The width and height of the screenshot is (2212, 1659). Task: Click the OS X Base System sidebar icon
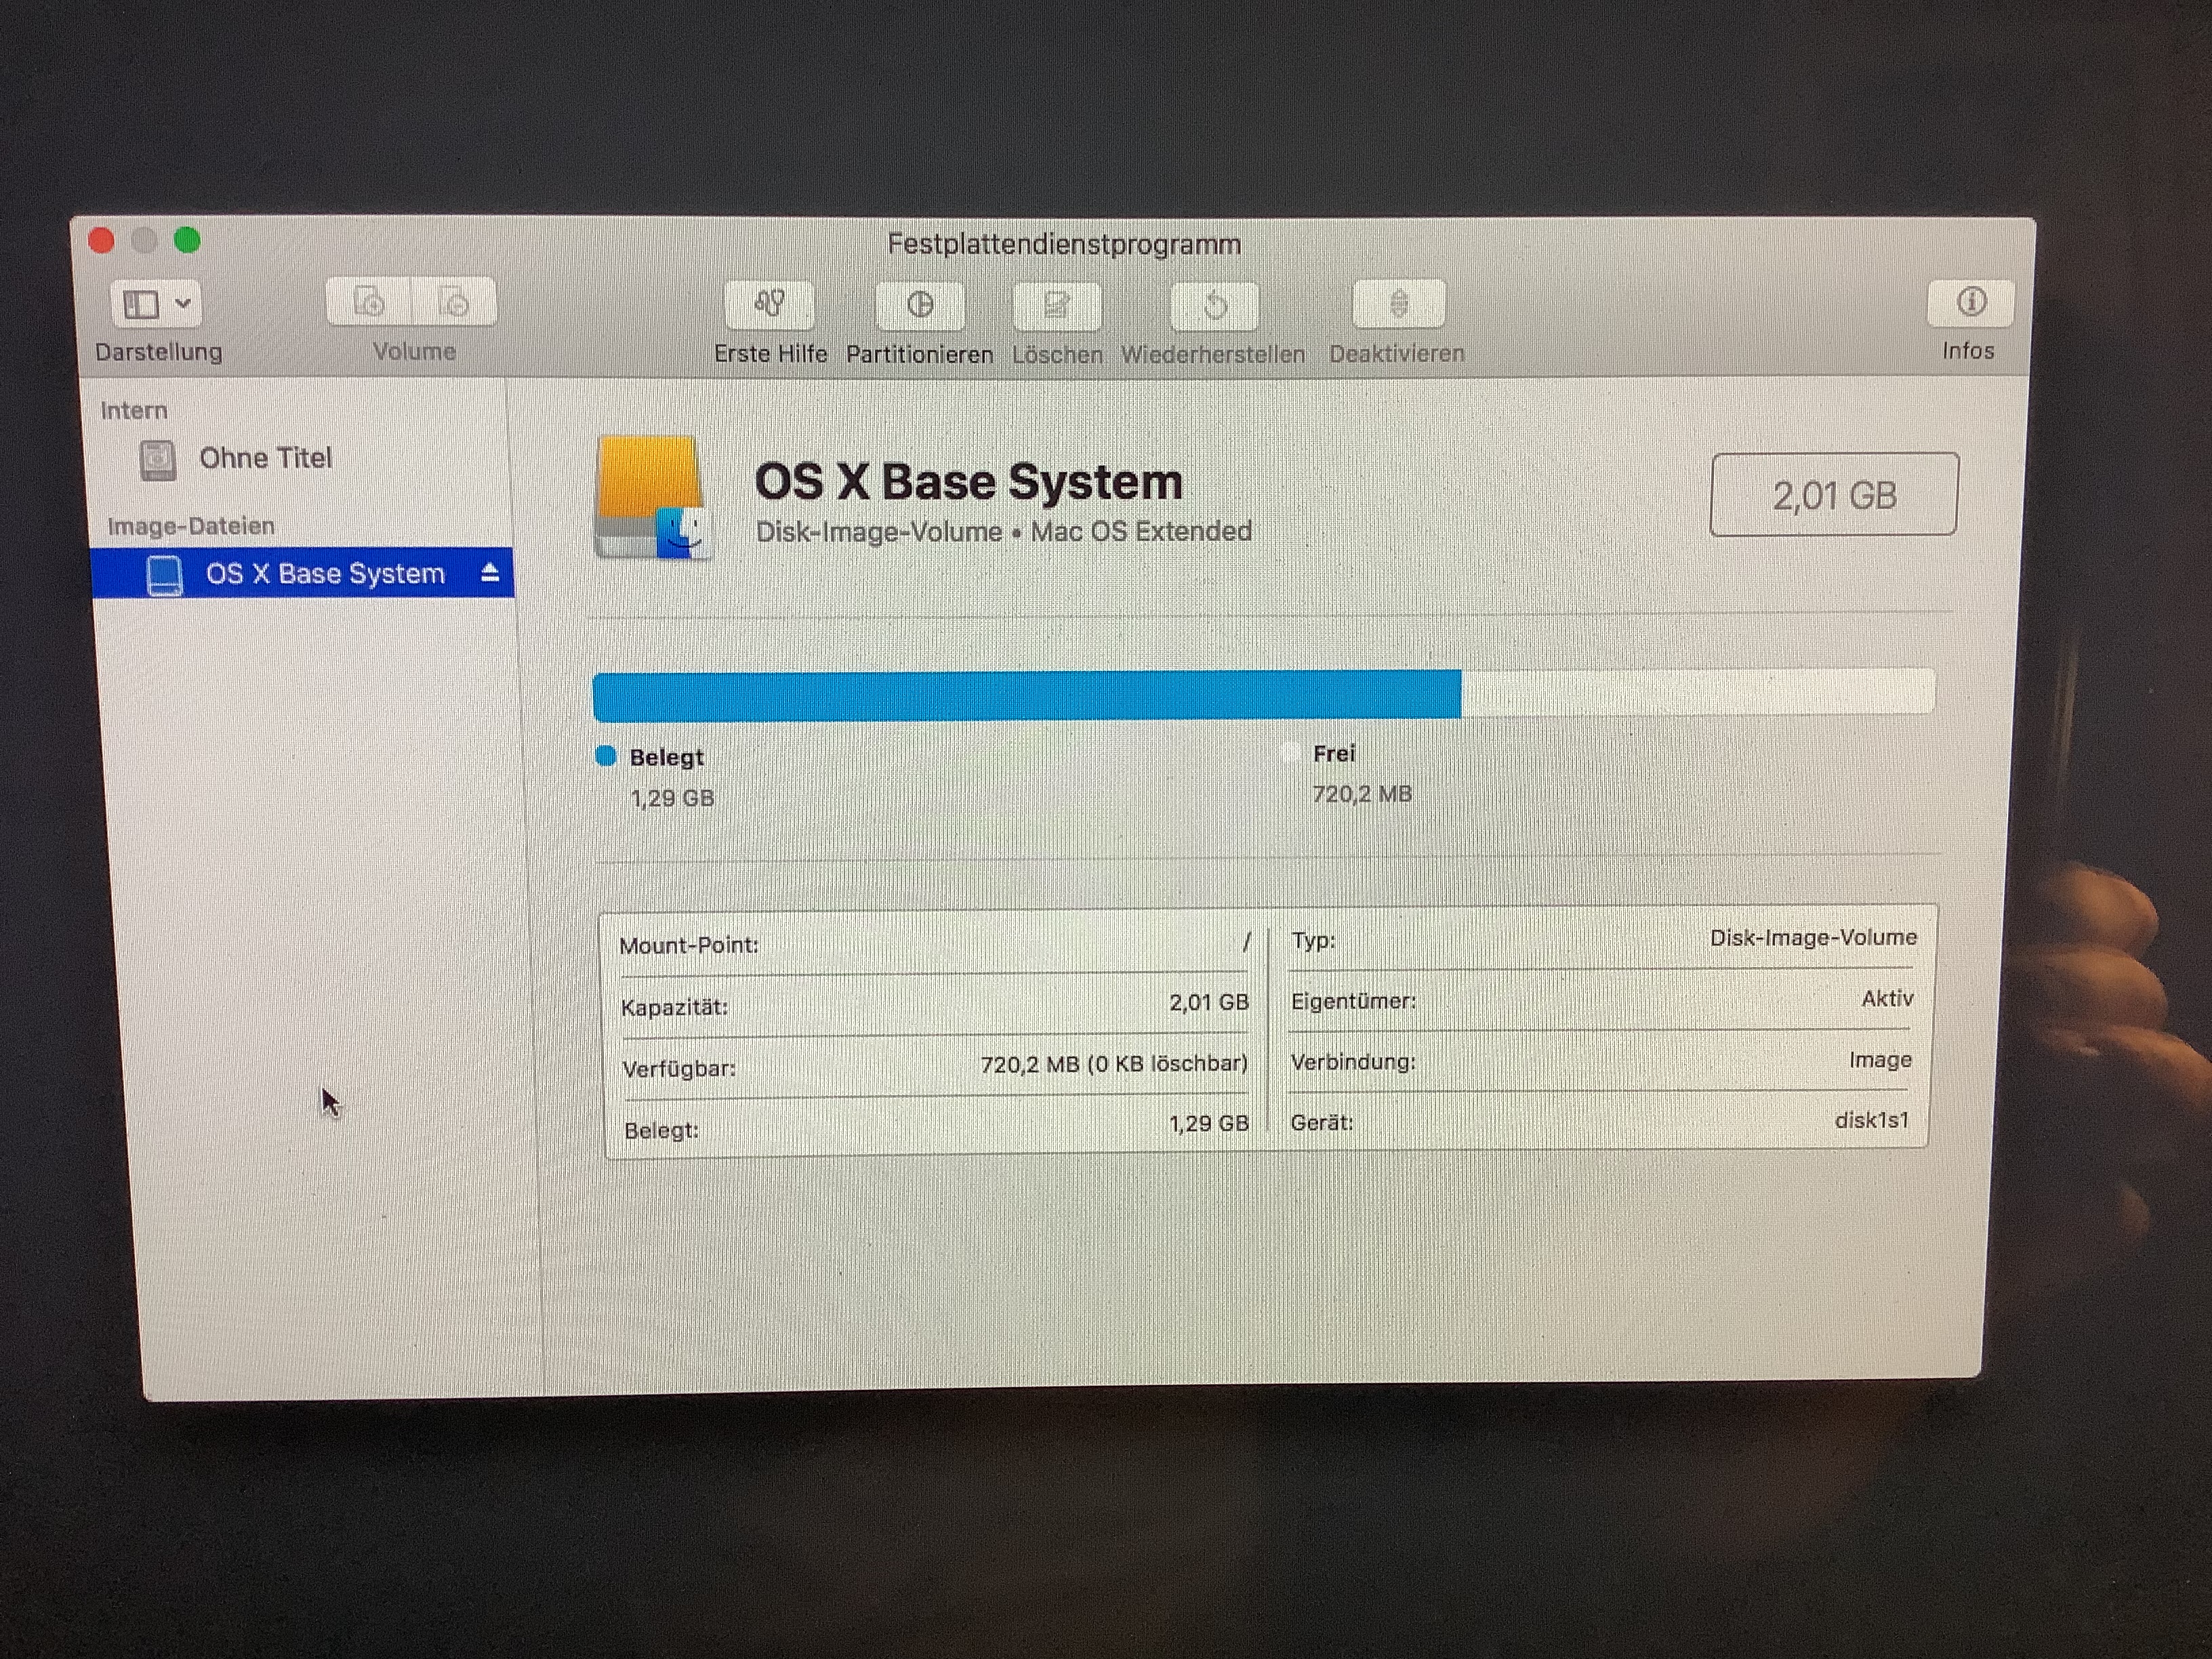coord(164,575)
